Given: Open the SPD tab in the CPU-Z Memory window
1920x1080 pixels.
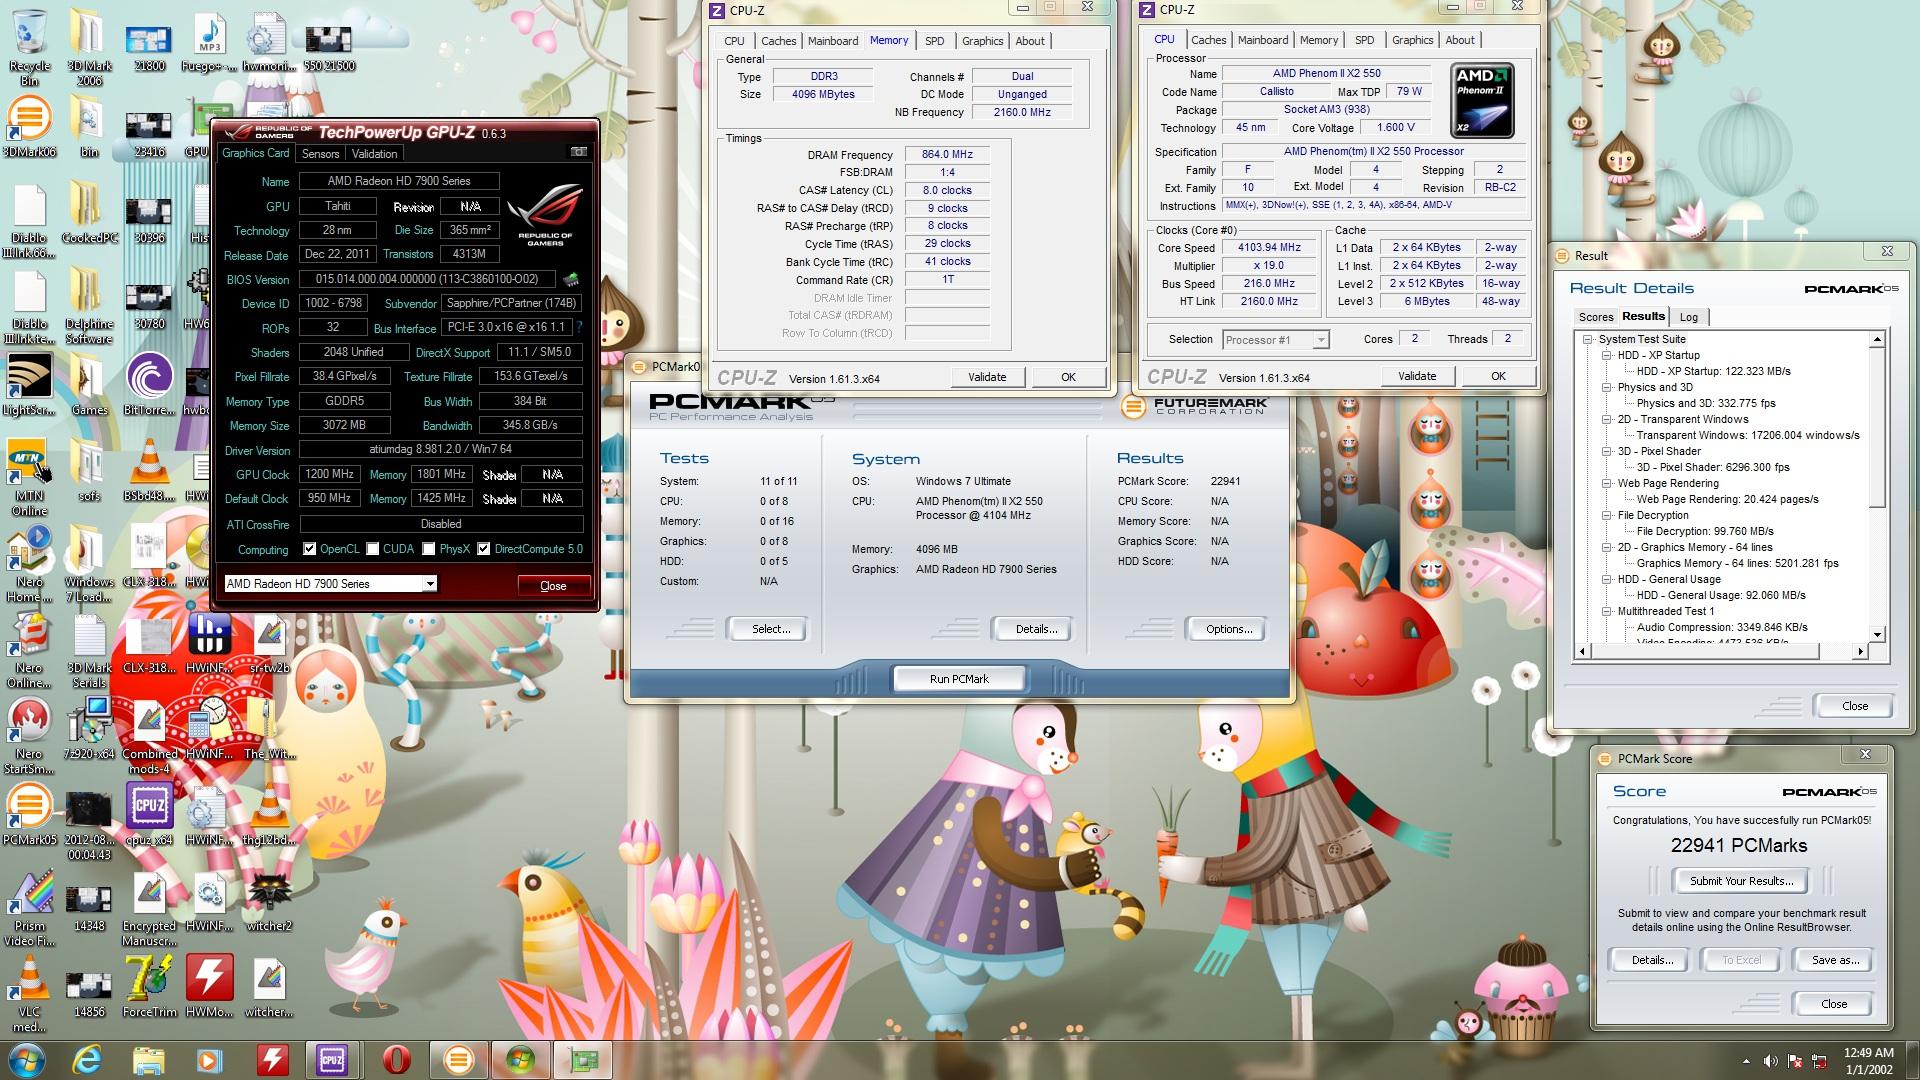Looking at the screenshot, I should (x=934, y=41).
